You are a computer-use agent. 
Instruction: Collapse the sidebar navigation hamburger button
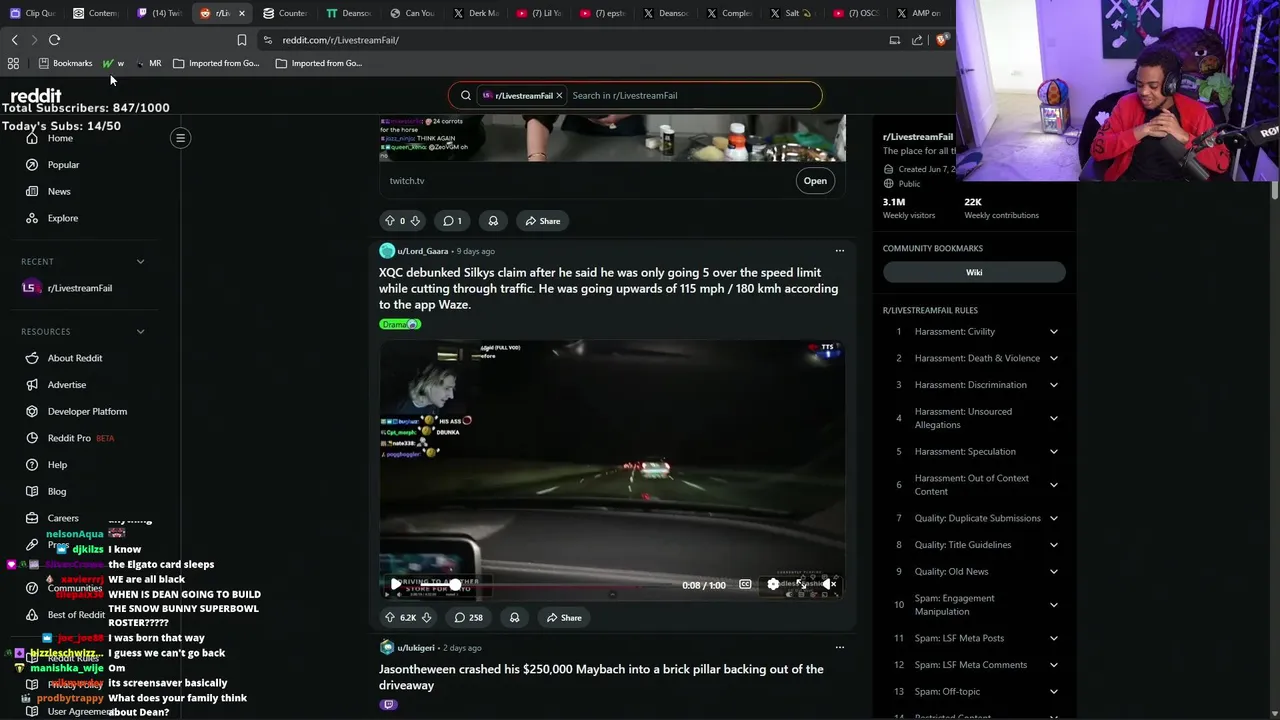tap(181, 138)
